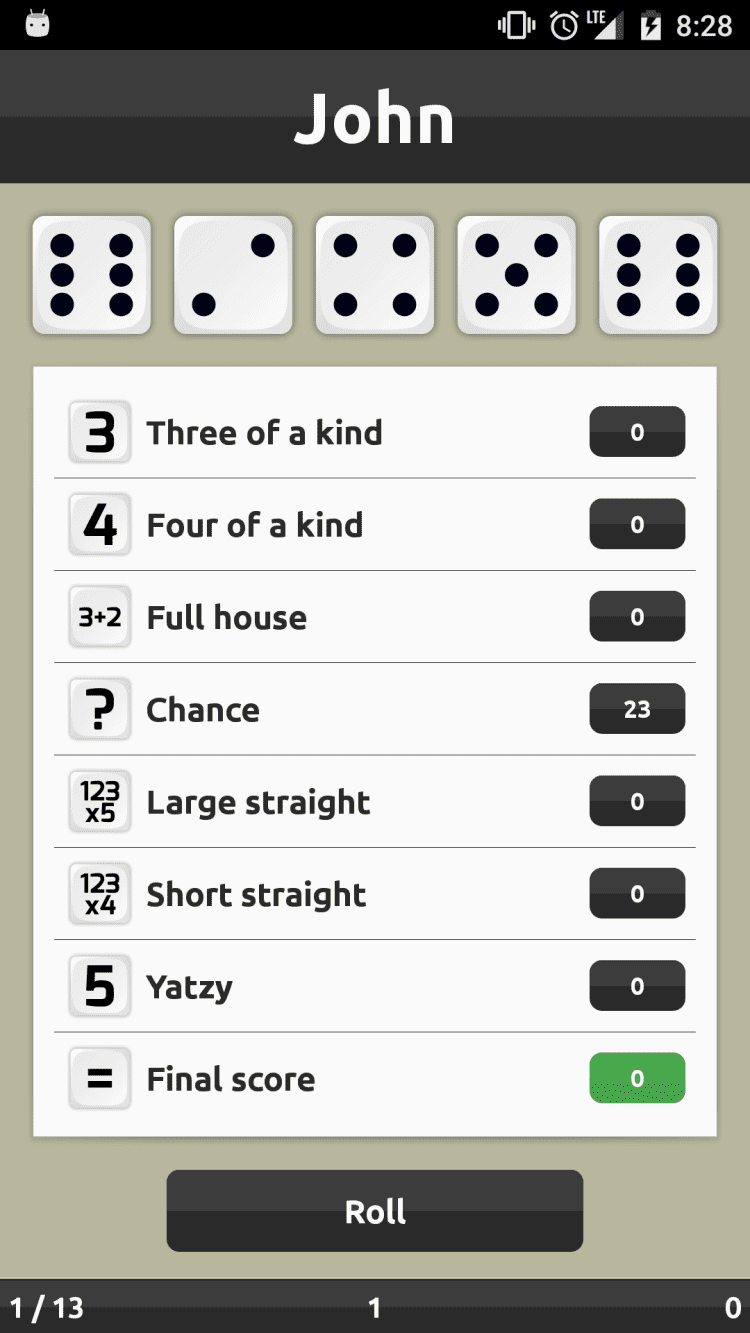Hold the die showing four
Image resolution: width=750 pixels, height=1333 pixels.
pos(375,275)
